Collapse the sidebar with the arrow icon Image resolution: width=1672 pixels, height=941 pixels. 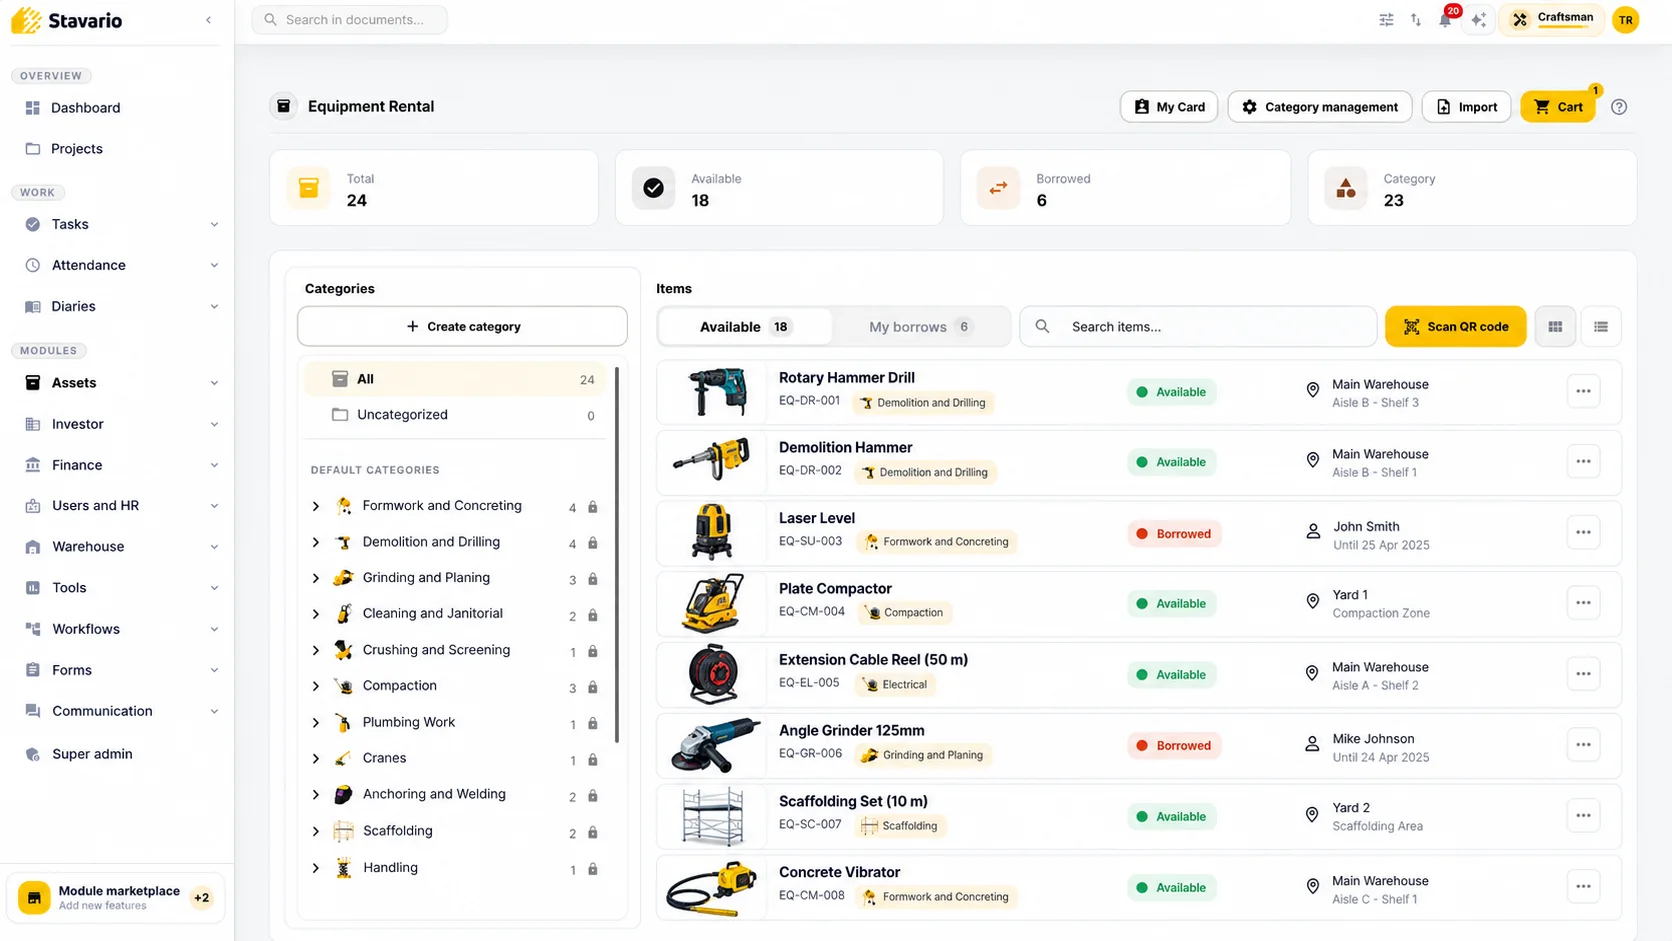pos(208,20)
